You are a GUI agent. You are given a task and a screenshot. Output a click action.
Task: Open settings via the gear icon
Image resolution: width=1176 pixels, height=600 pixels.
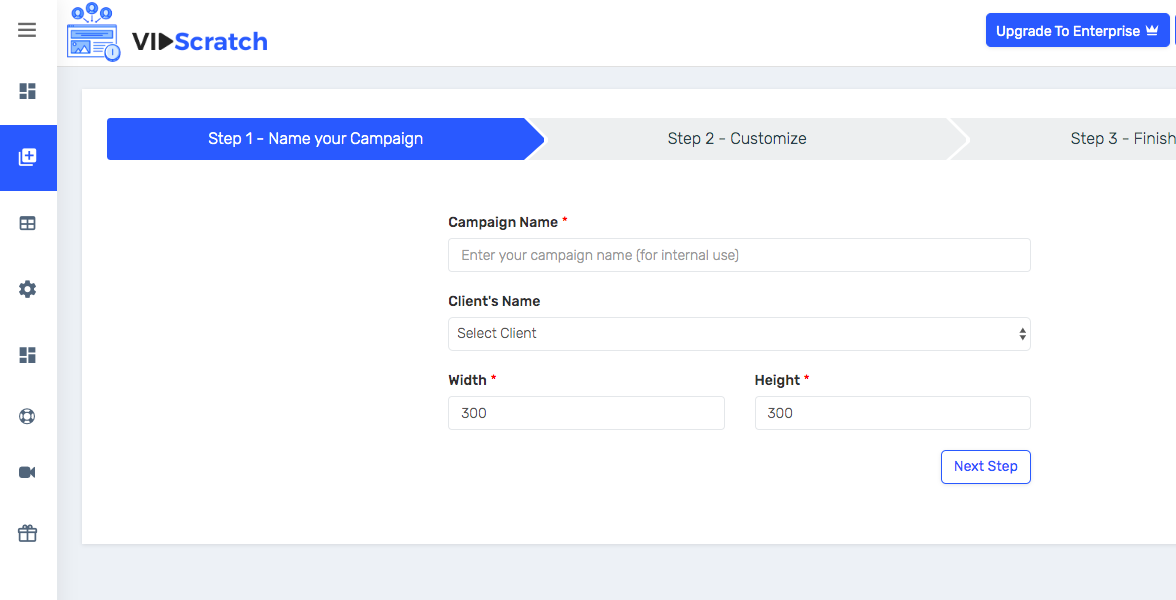click(x=28, y=289)
